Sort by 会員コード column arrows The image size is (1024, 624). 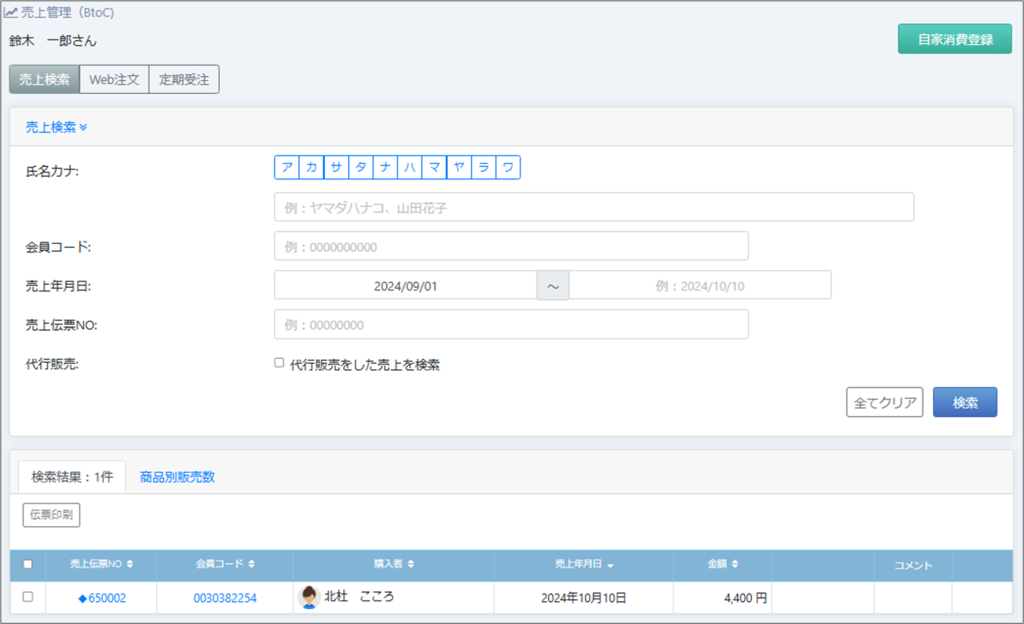coord(251,565)
